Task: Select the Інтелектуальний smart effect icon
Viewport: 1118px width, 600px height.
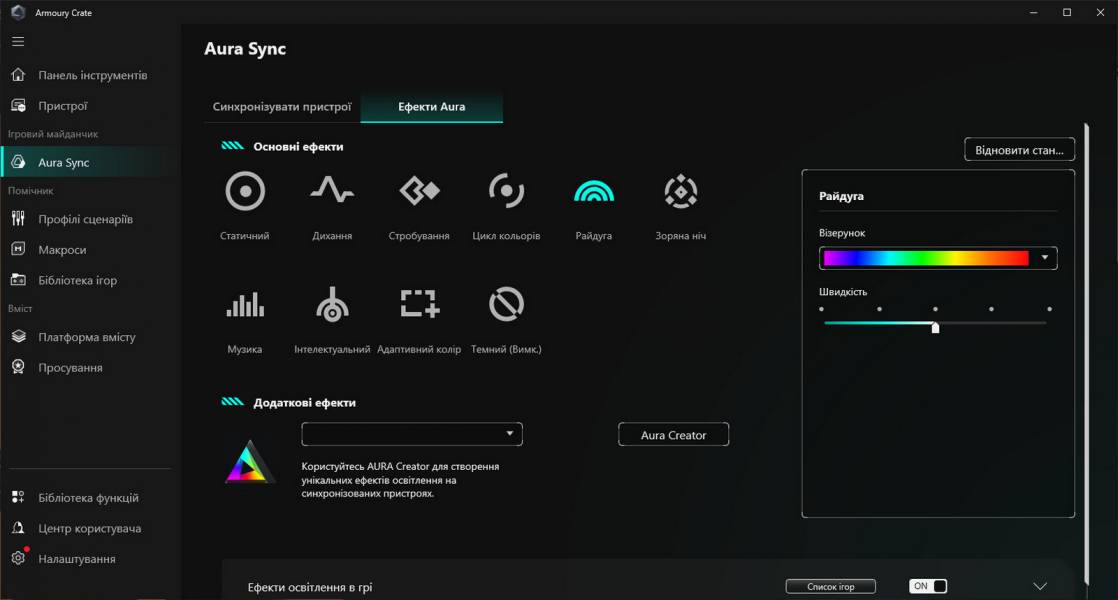Action: [332, 305]
